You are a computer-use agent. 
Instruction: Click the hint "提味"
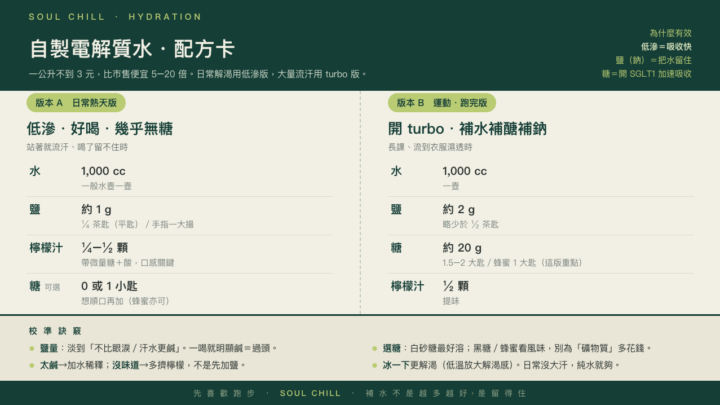451,301
